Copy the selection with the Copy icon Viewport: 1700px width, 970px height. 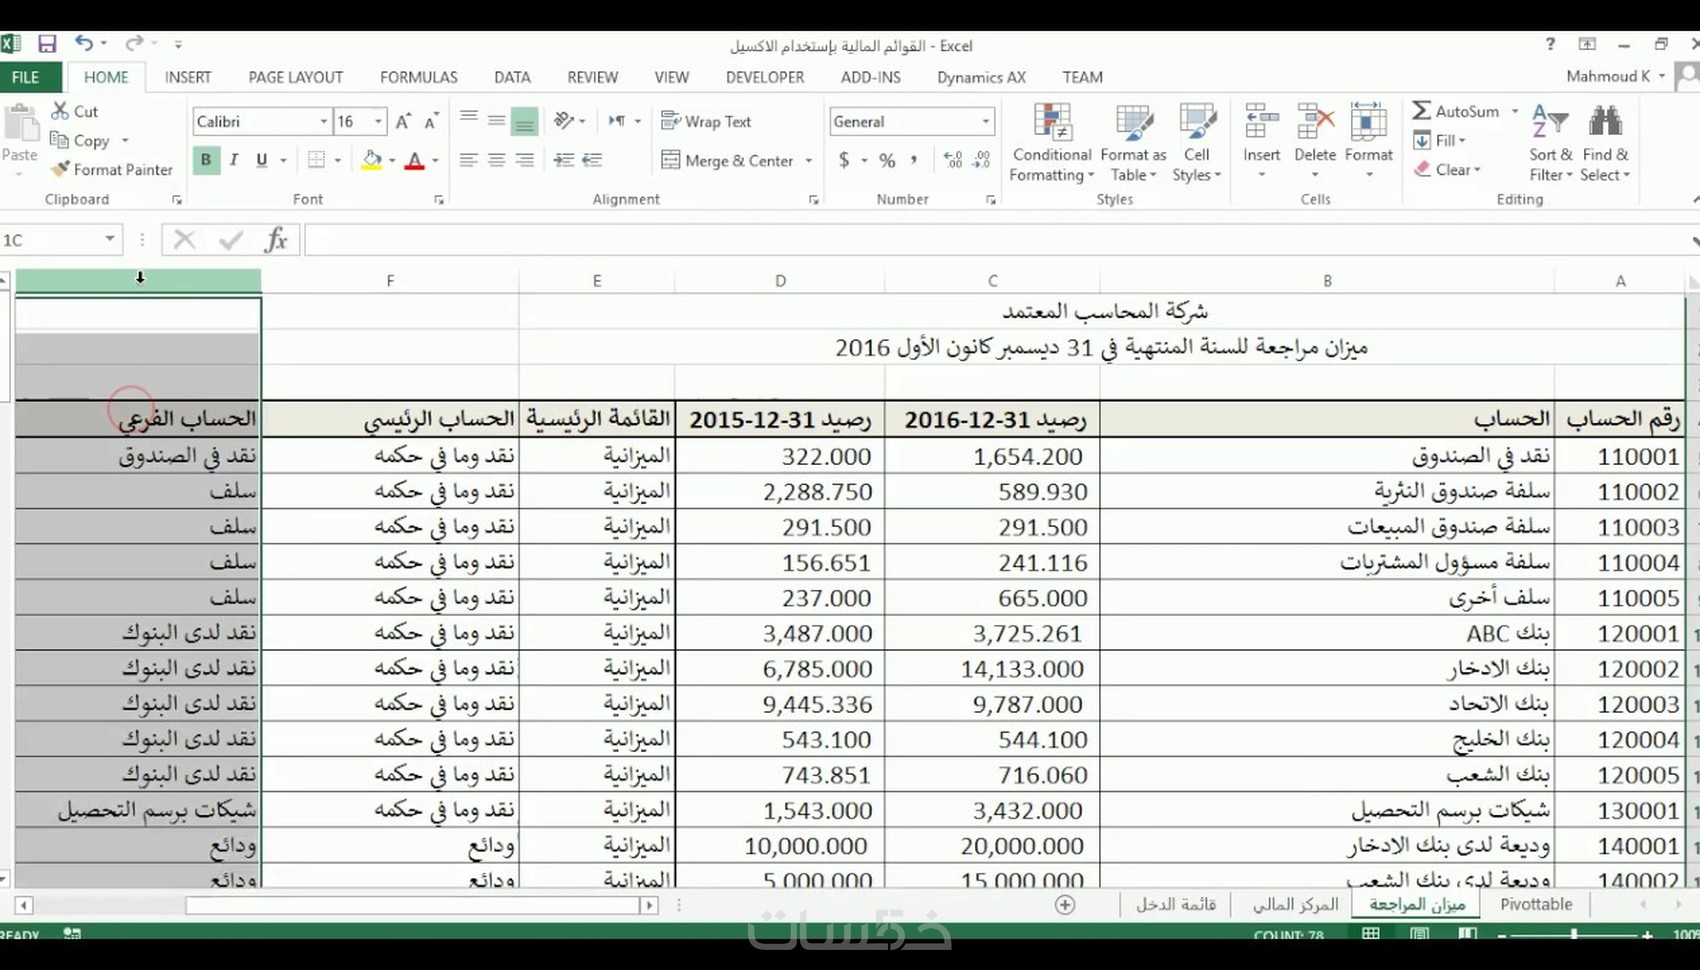(x=60, y=140)
